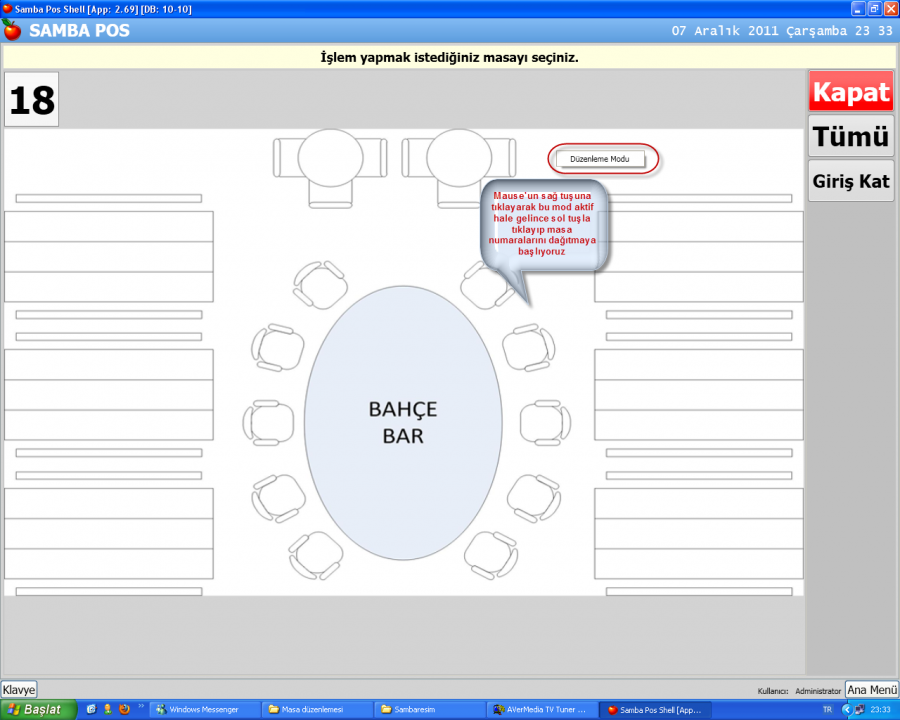The image size is (900, 720).
Task: Click the date text 07 Aralık 2011
Action: [x=726, y=31]
